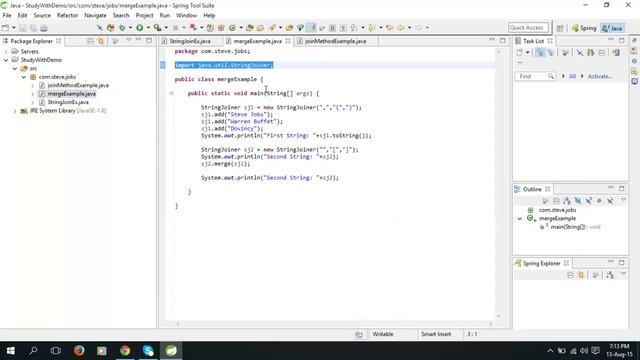Click Last Edit Location arrow icon
The width and height of the screenshot is (640, 360).
[389, 28]
